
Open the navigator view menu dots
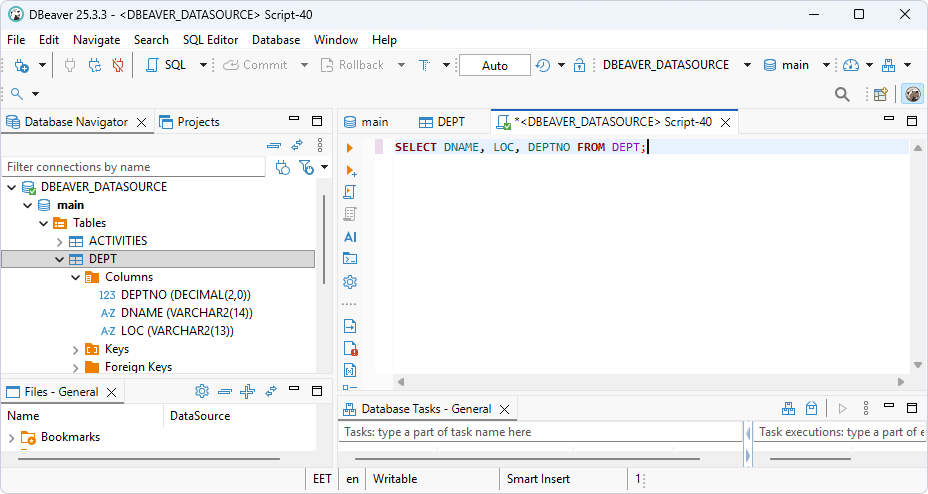pos(320,145)
